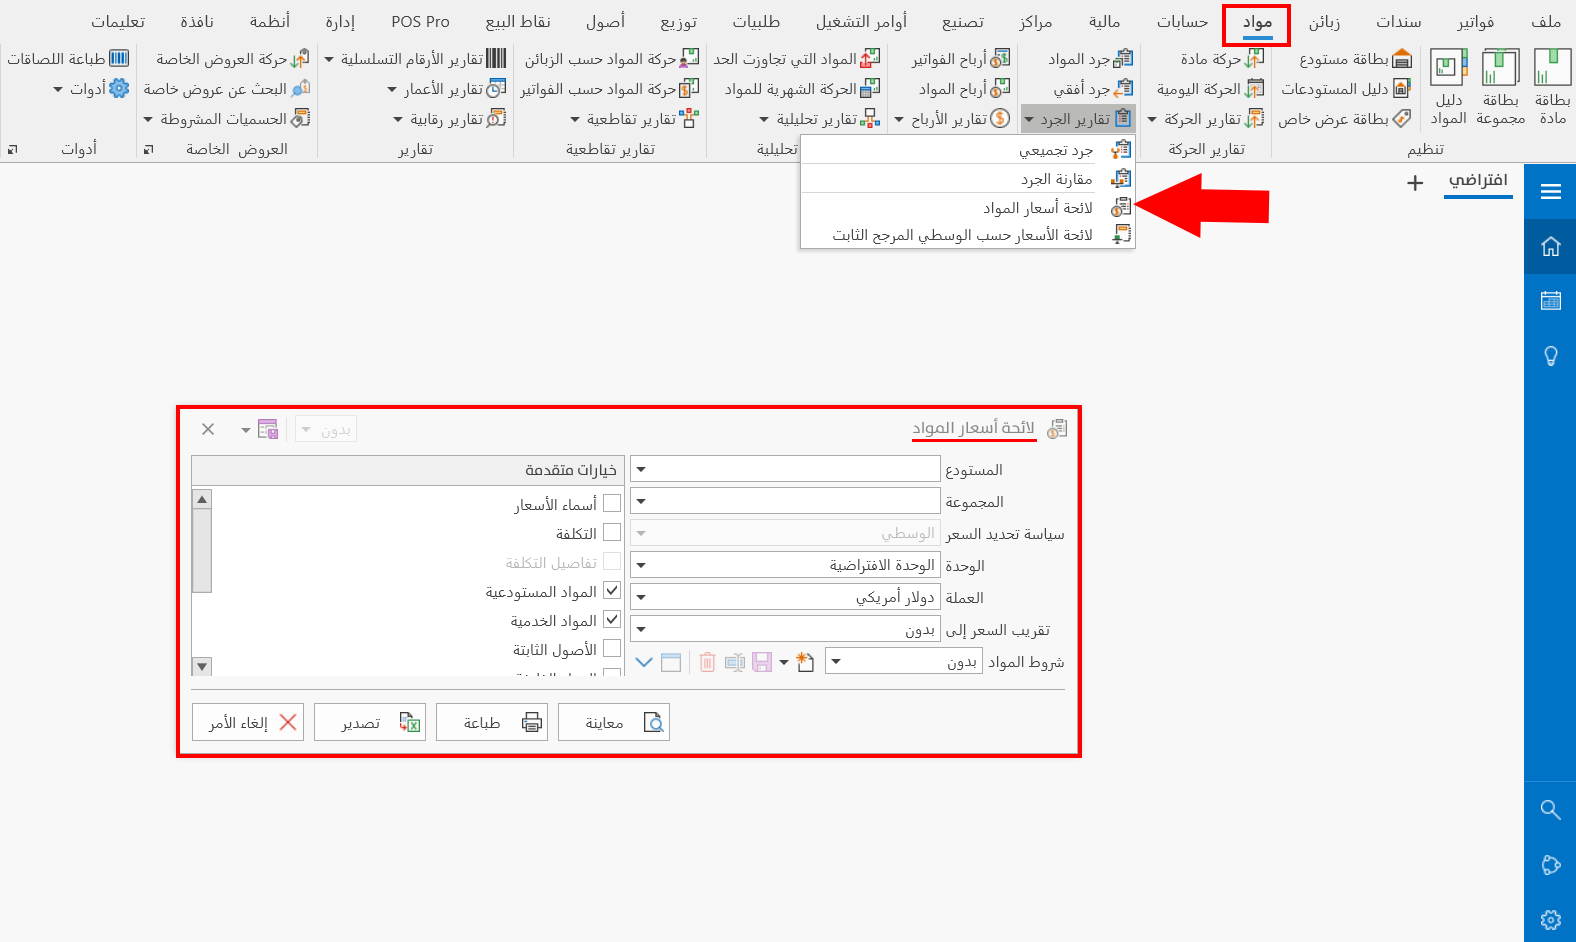Open جرد أفقي horizontal inventory report
The height and width of the screenshot is (942, 1576).
[x=1093, y=89]
